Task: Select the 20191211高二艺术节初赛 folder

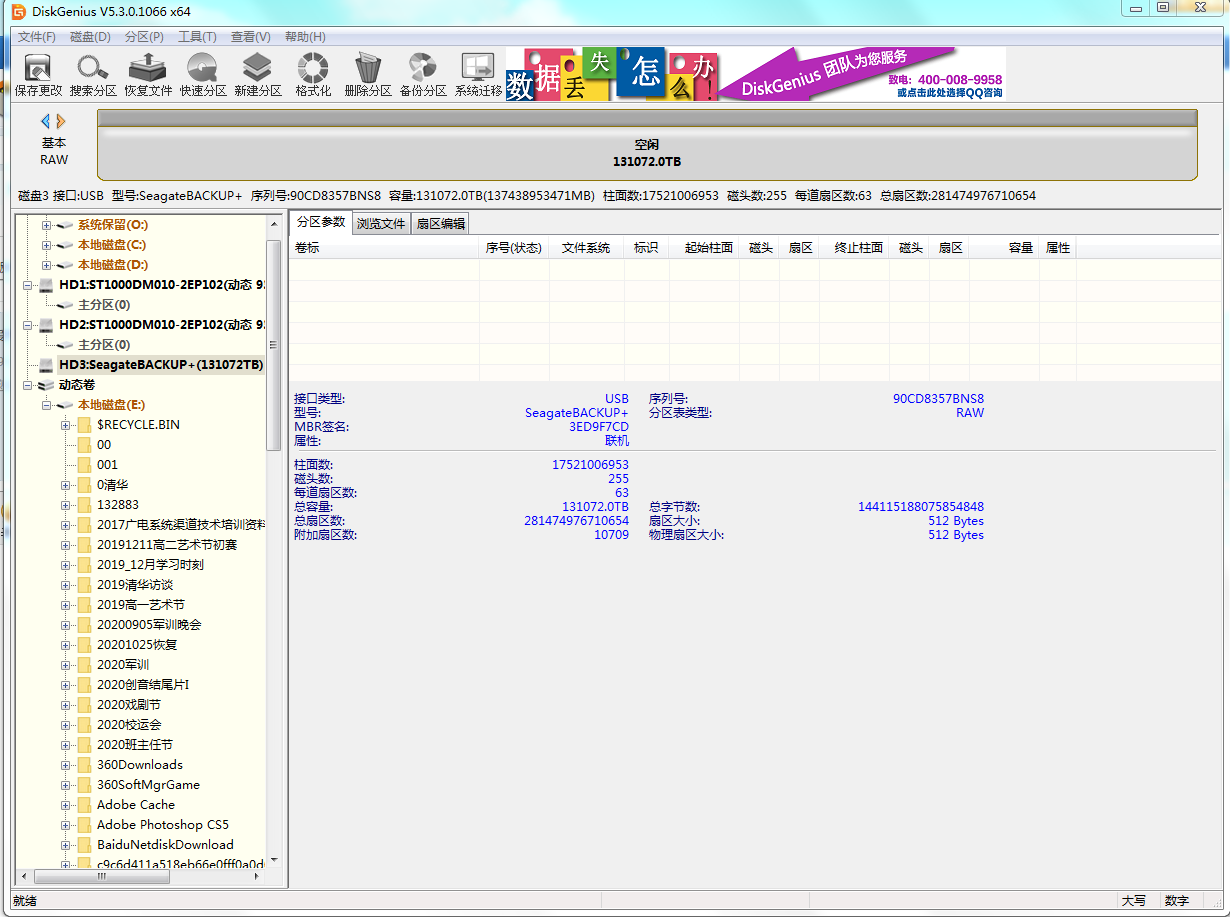Action: [167, 545]
